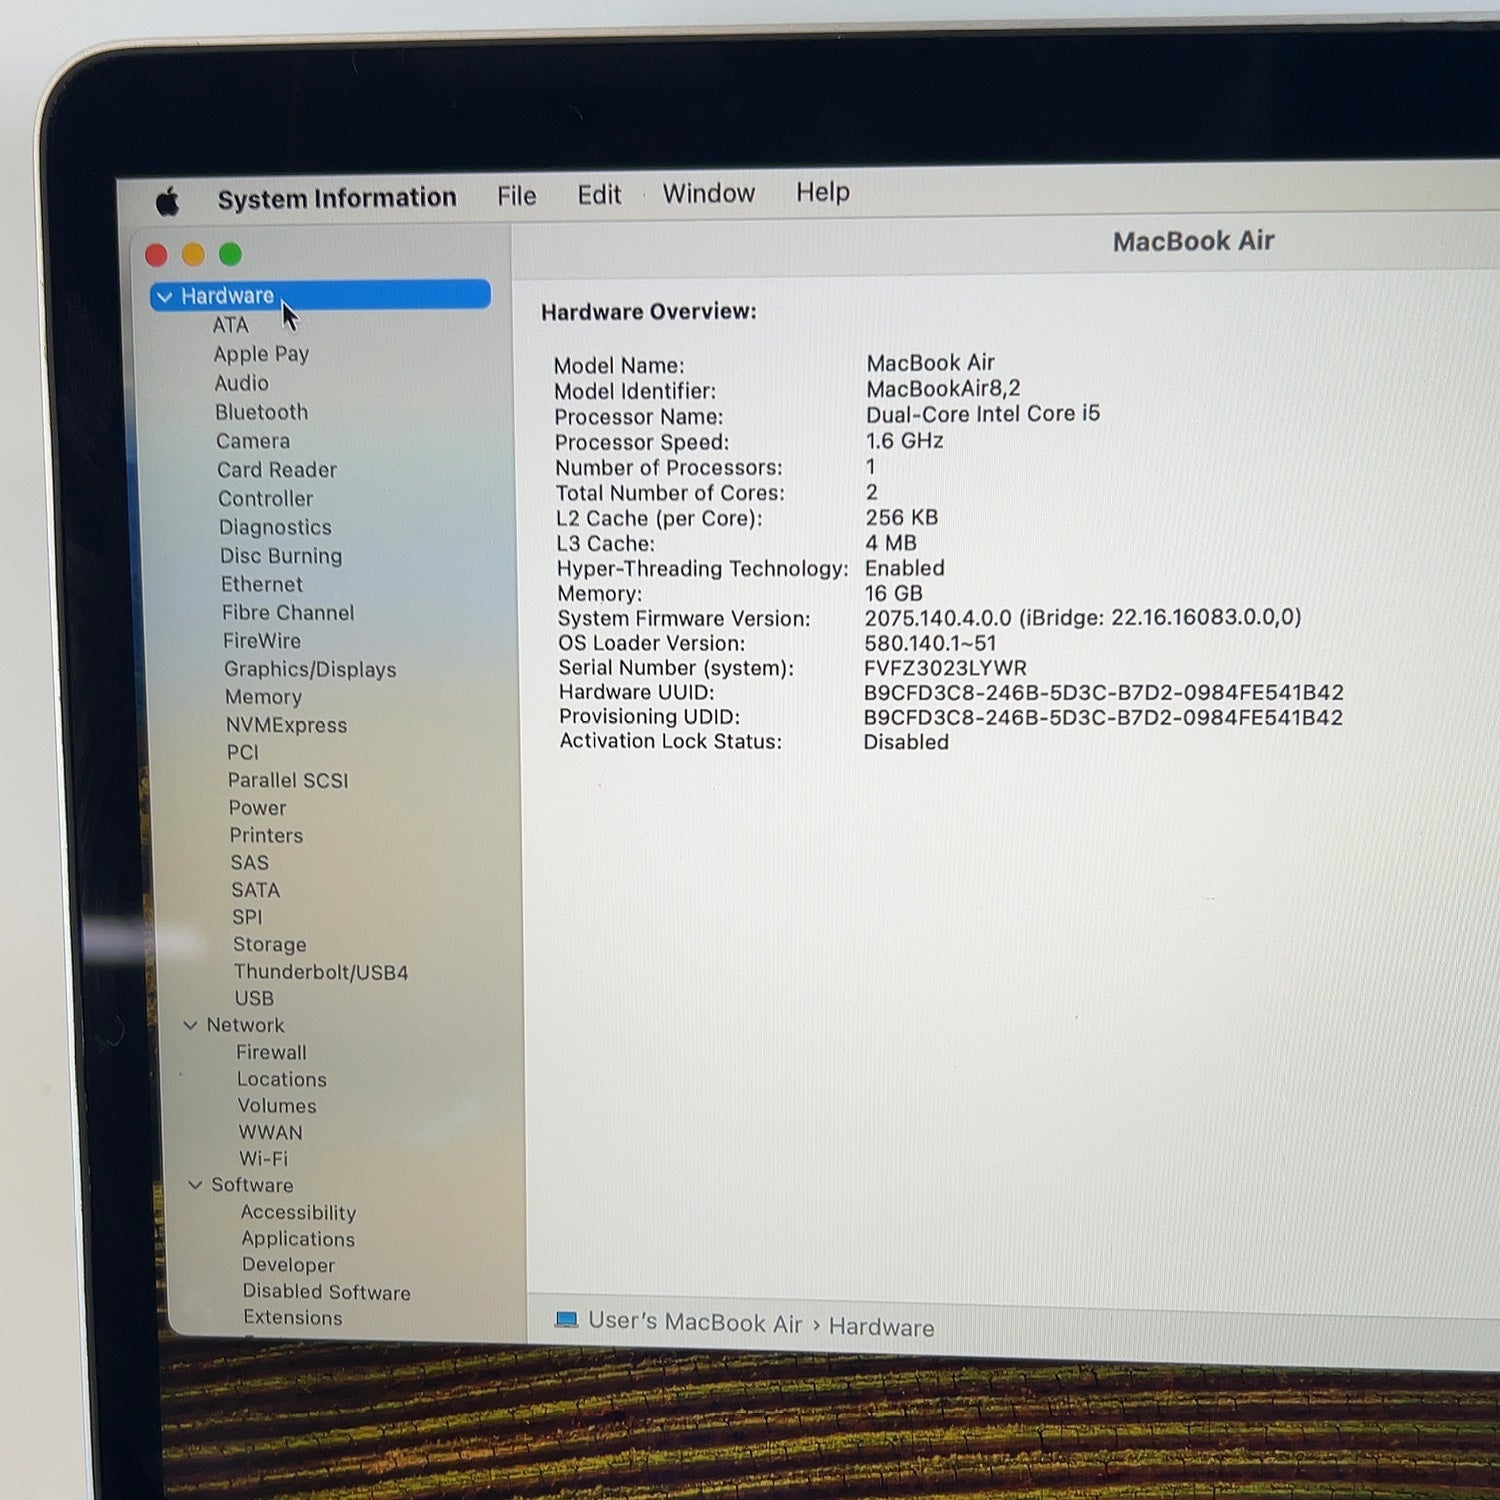Select Developer in the sidebar
The width and height of the screenshot is (1500, 1500).
(x=288, y=1265)
